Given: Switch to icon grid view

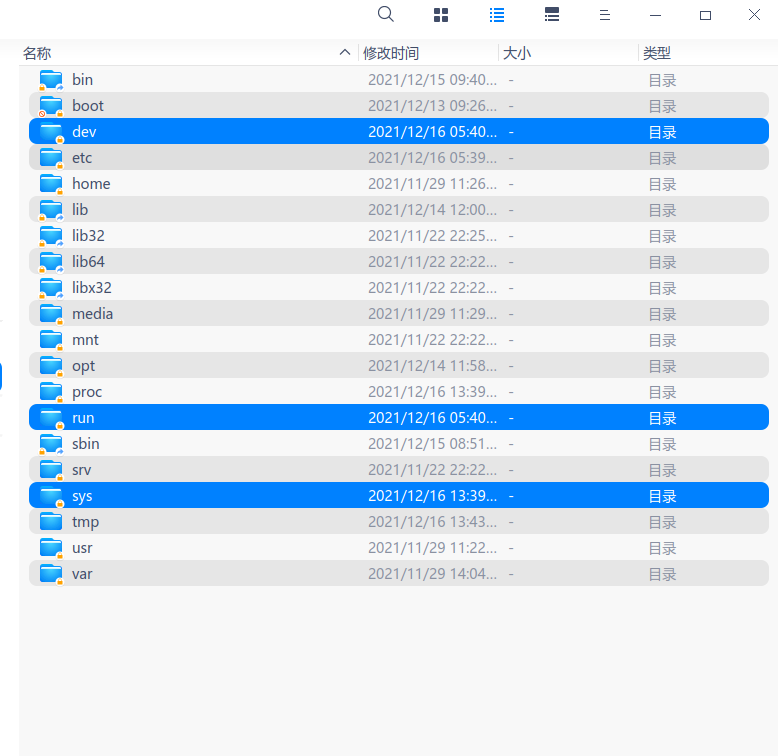Looking at the screenshot, I should point(441,15).
